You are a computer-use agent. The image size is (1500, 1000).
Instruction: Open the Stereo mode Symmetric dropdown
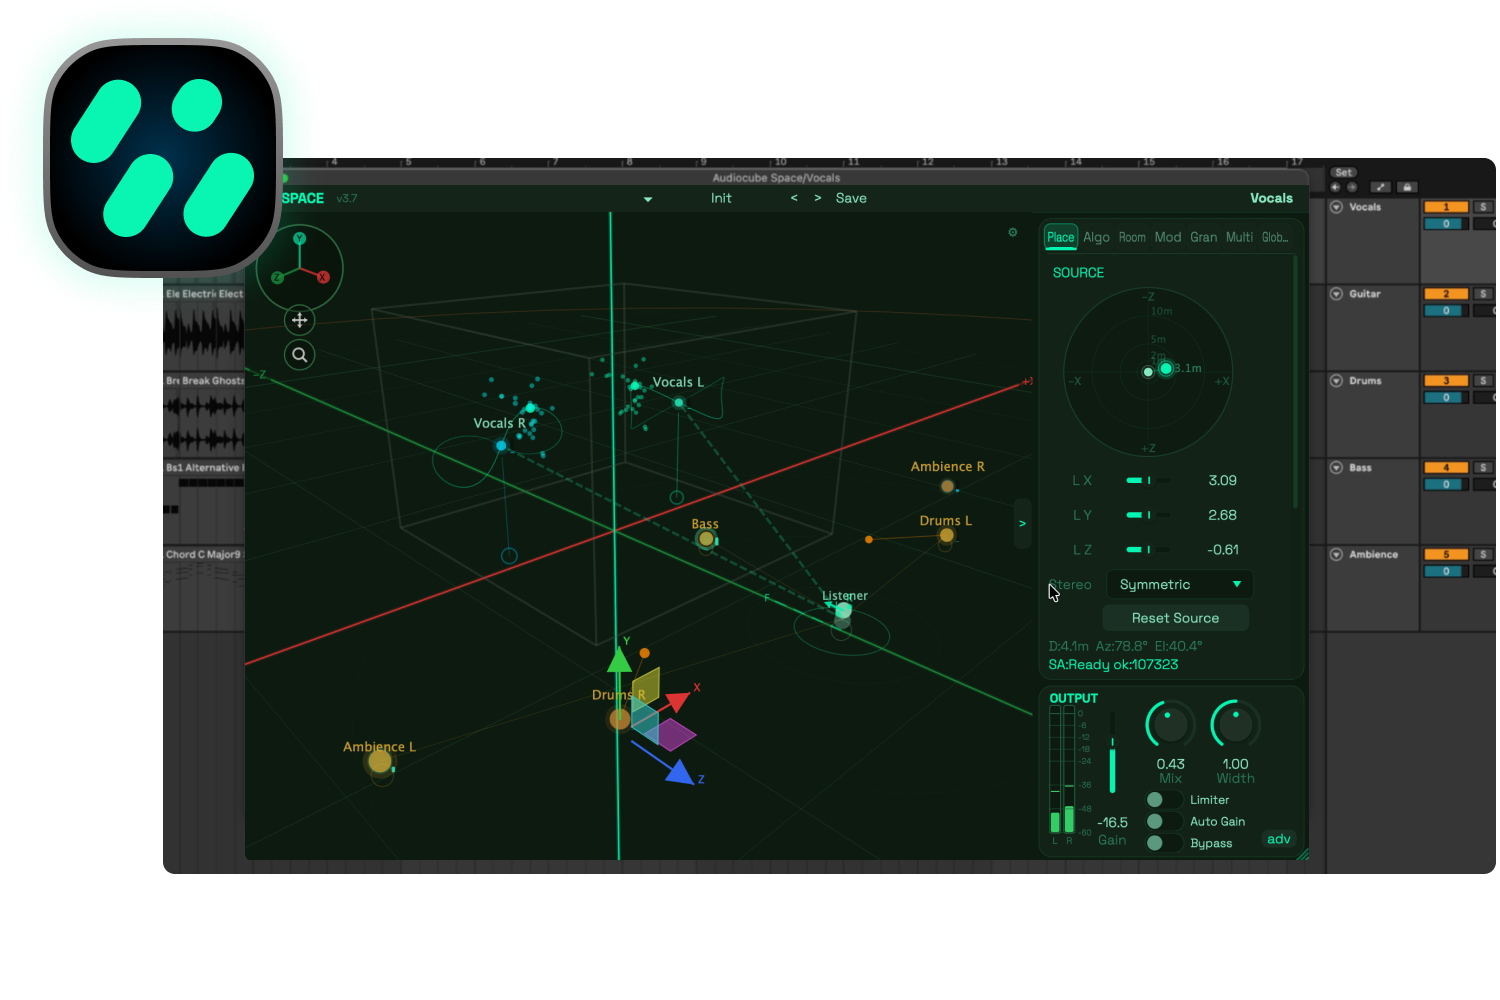(x=1178, y=584)
